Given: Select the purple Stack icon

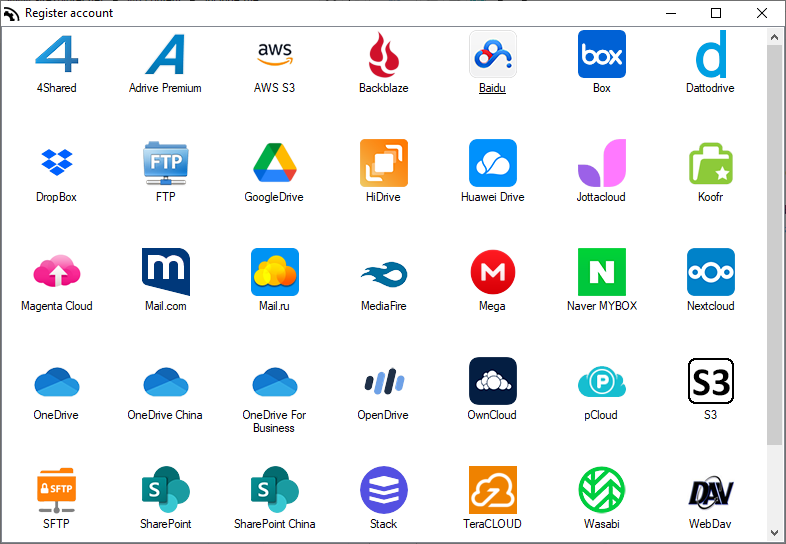Looking at the screenshot, I should coord(384,490).
